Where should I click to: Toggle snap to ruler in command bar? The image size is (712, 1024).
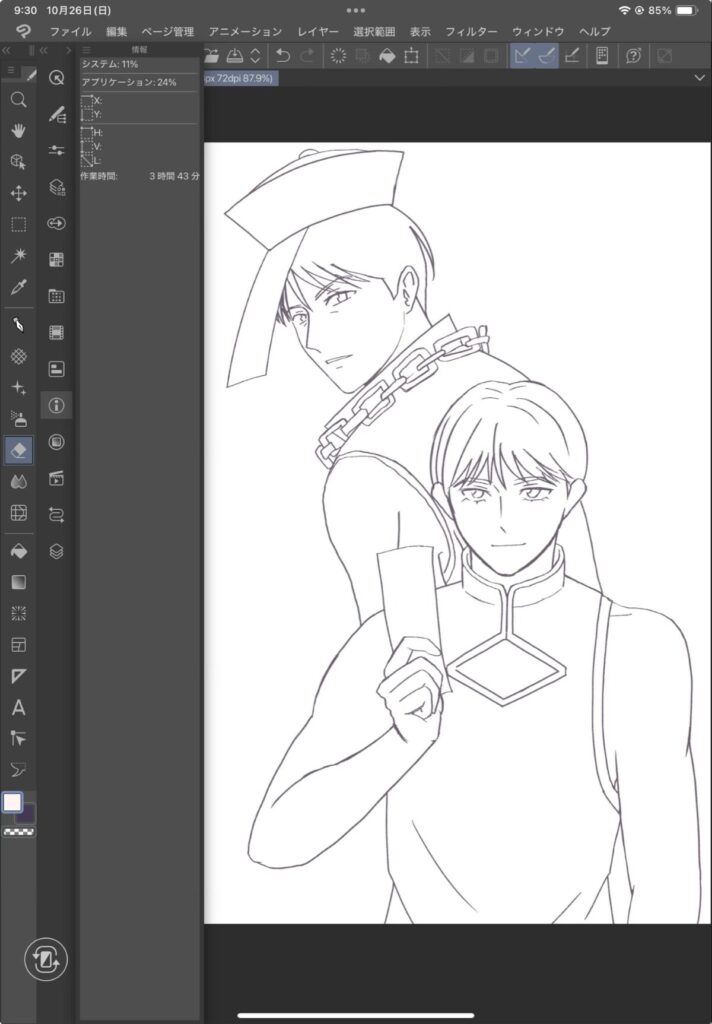tap(521, 56)
